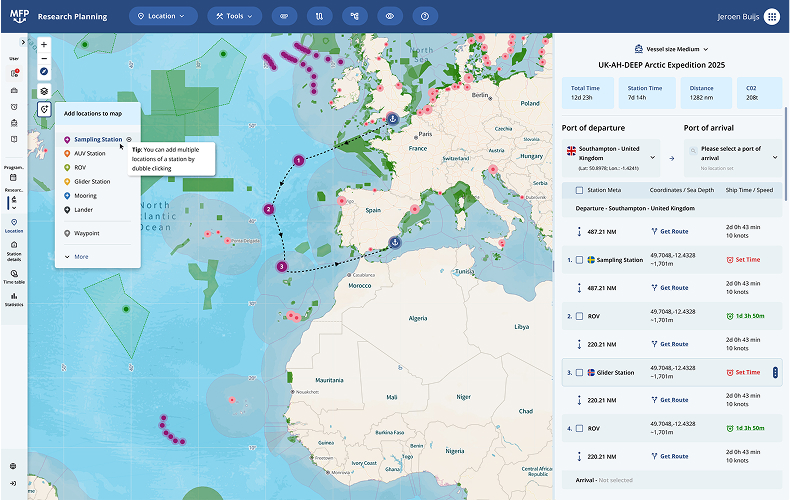This screenshot has height=500, width=790.
Task: Open the Location dropdown in the header
Action: coord(161,16)
